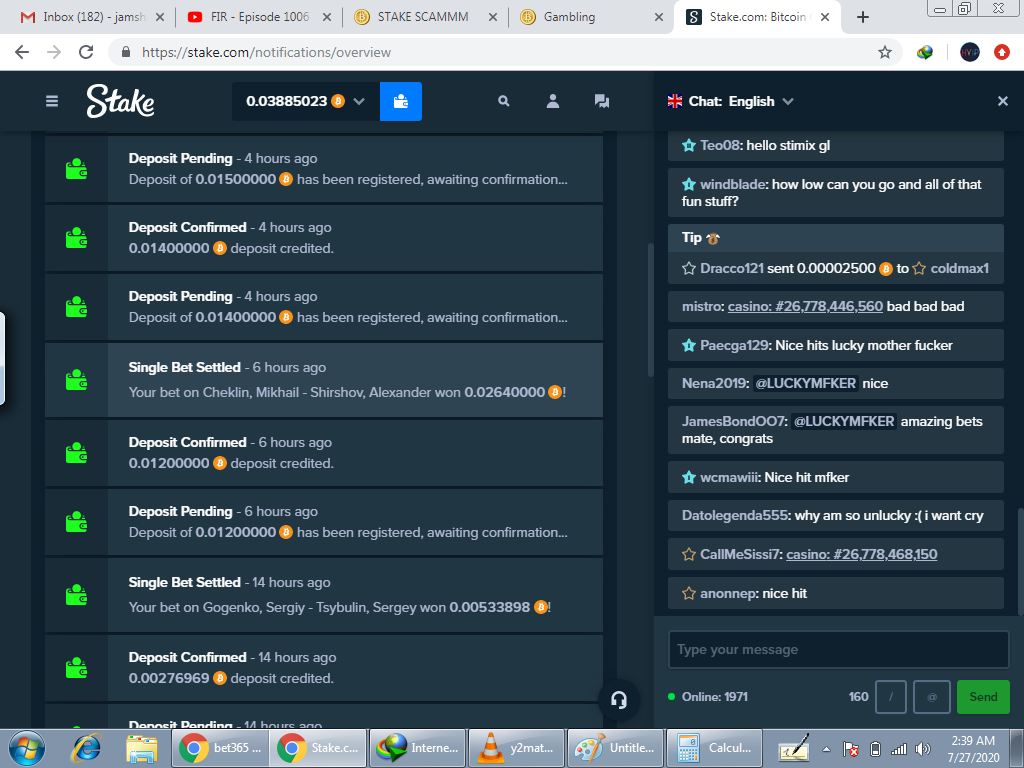
Task: Open mistro's casino #26,778,446,560 link
Action: pyautogui.click(x=805, y=306)
